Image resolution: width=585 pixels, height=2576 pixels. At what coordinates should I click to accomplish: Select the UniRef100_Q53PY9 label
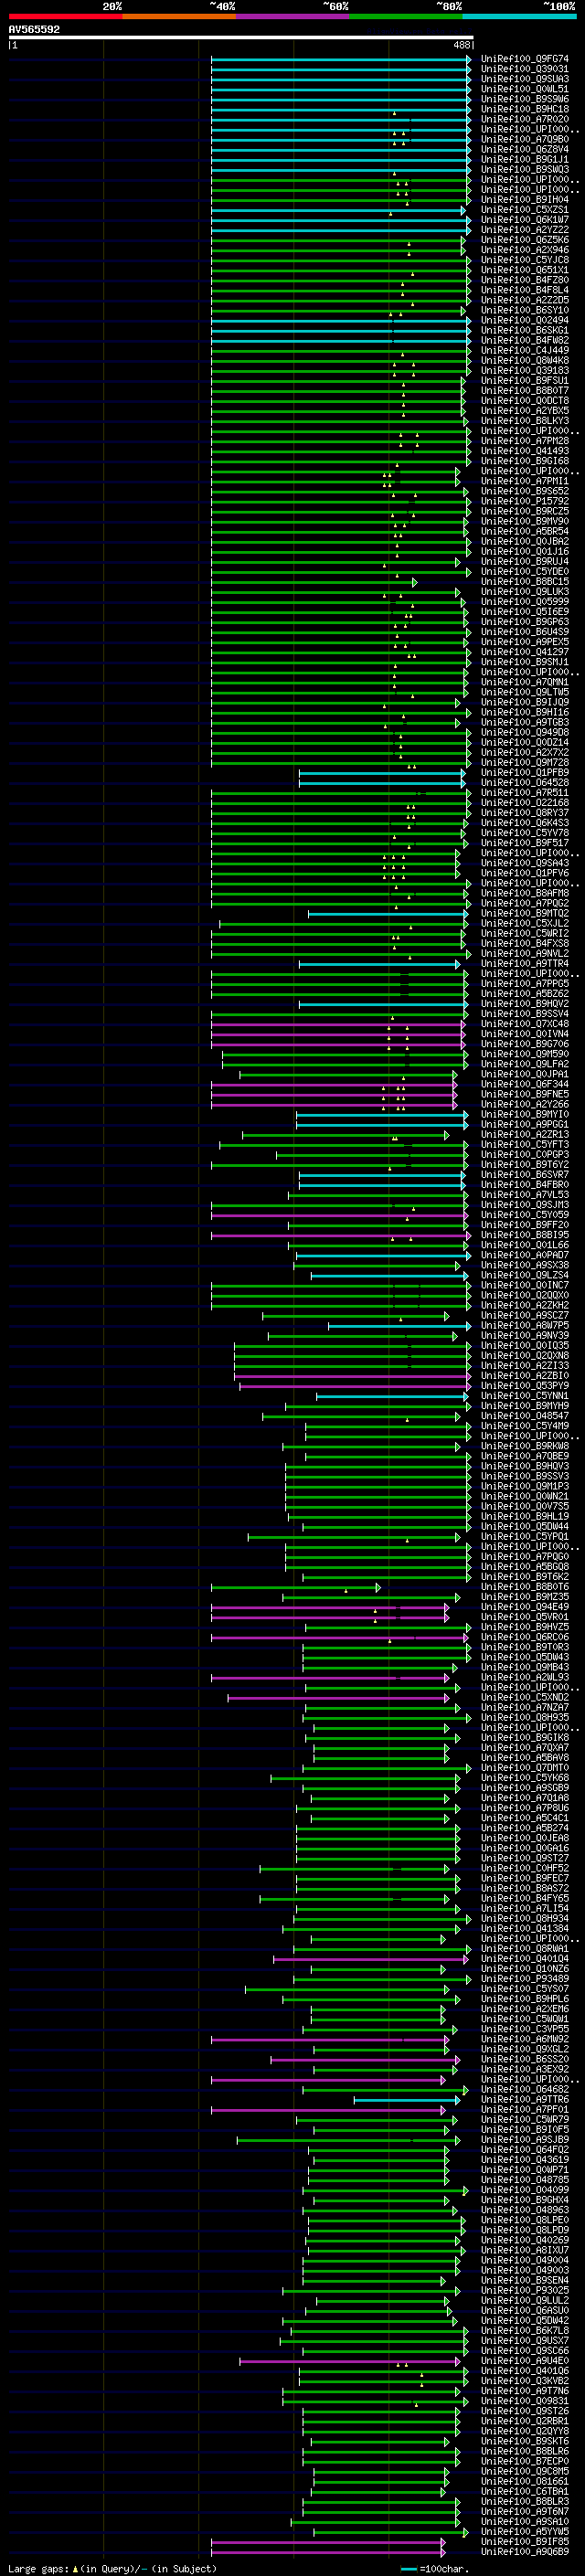click(525, 1386)
